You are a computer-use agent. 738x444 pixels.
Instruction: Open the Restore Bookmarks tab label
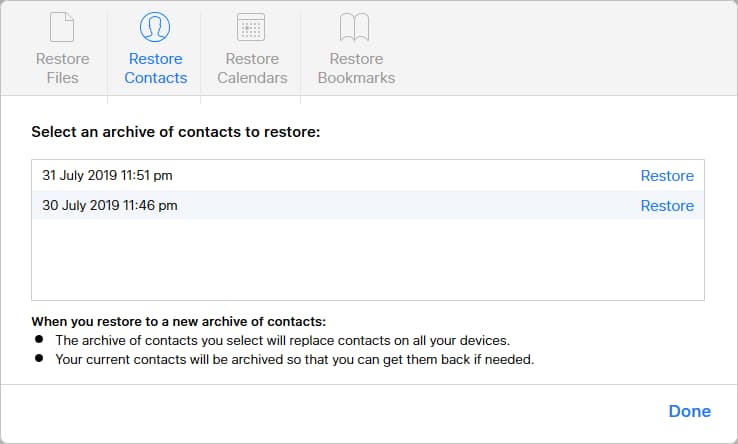(x=356, y=68)
